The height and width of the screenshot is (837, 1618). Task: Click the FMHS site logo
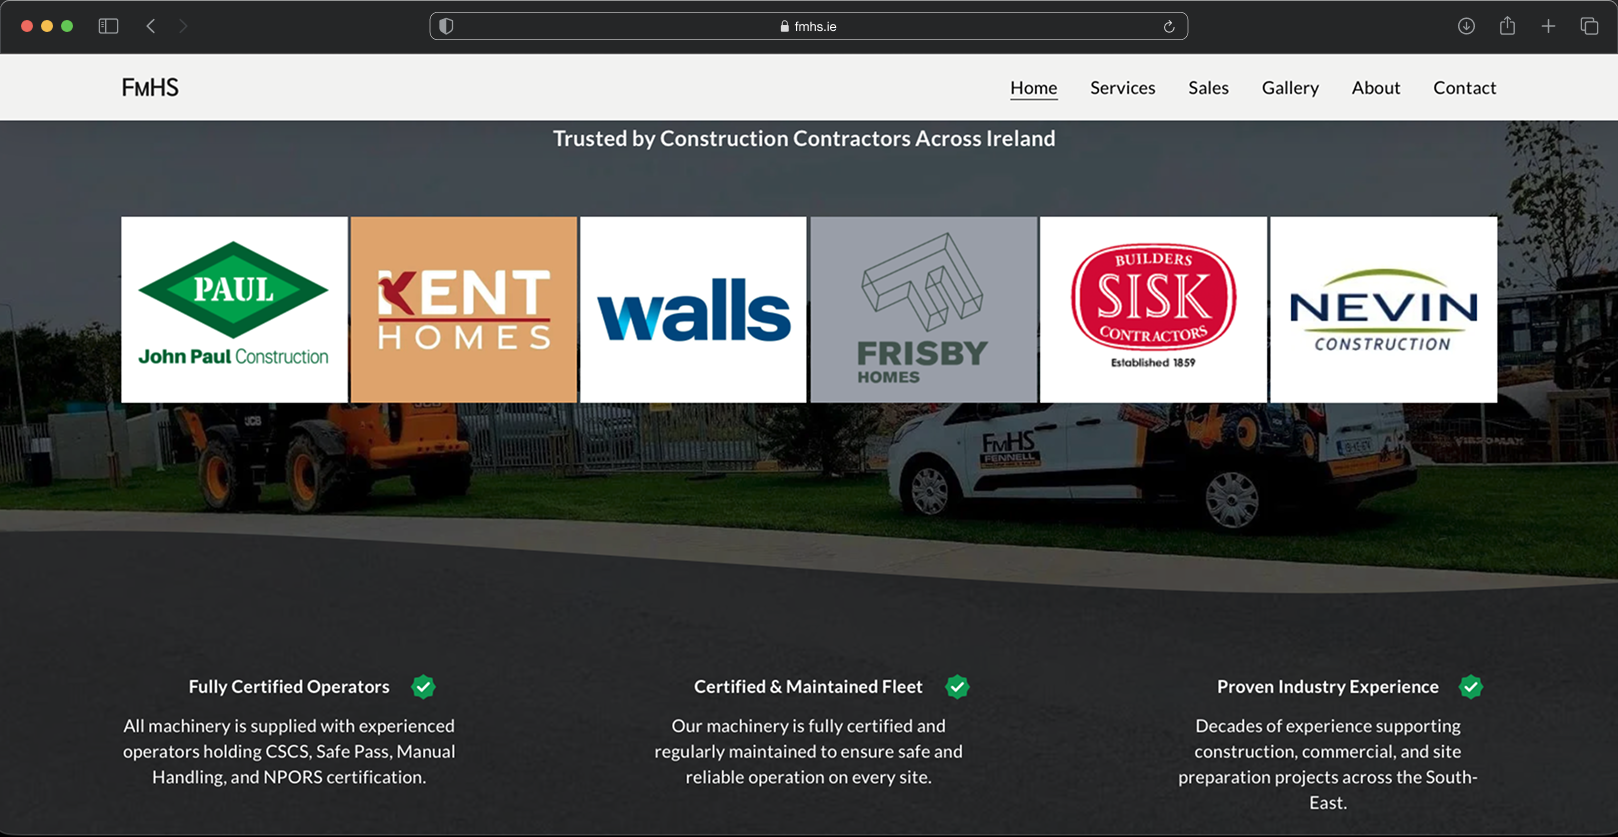150,88
